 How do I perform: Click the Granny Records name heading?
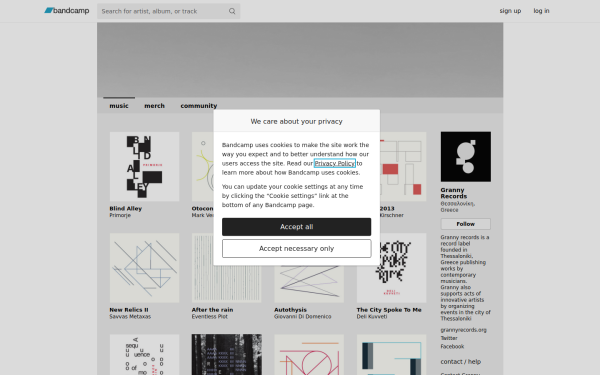click(453, 193)
